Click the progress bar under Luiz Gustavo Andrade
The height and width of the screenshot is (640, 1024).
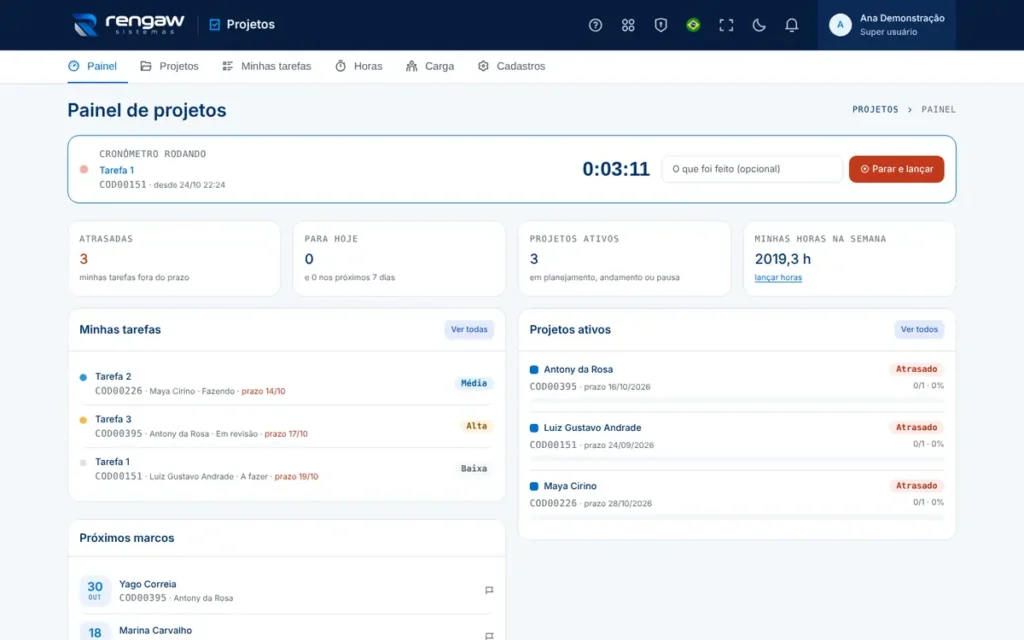point(737,459)
